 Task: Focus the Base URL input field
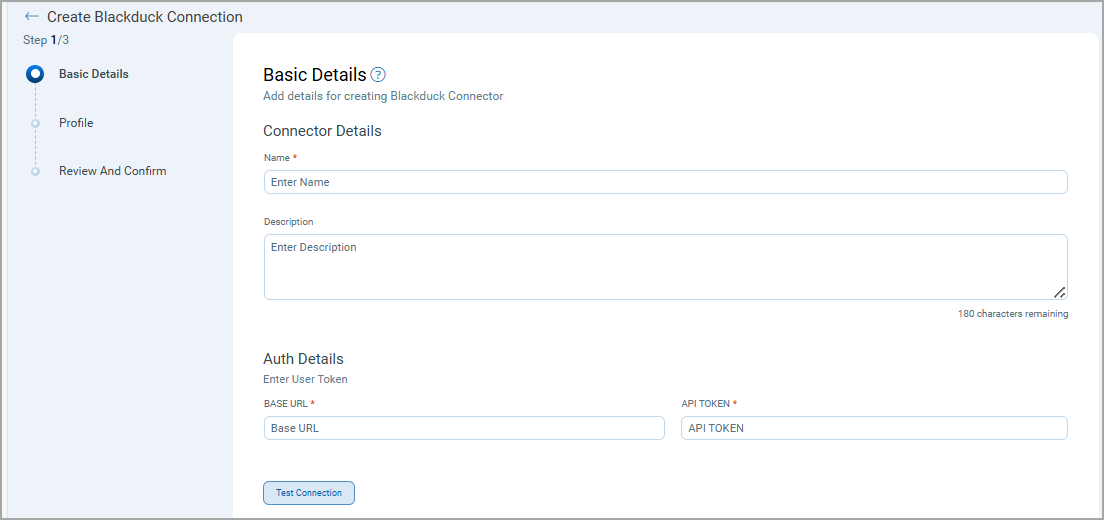464,428
